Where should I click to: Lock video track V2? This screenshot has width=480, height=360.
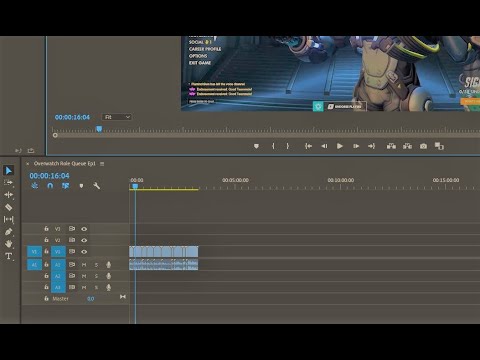click(x=46, y=240)
